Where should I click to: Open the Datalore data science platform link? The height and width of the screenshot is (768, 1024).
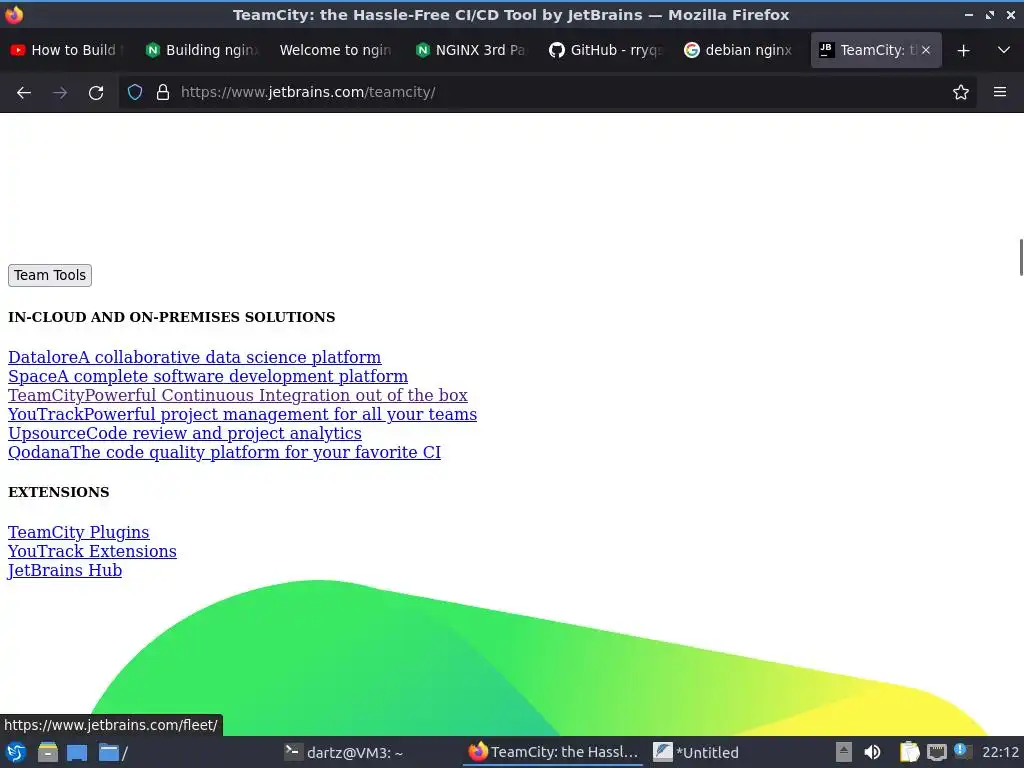(x=195, y=357)
